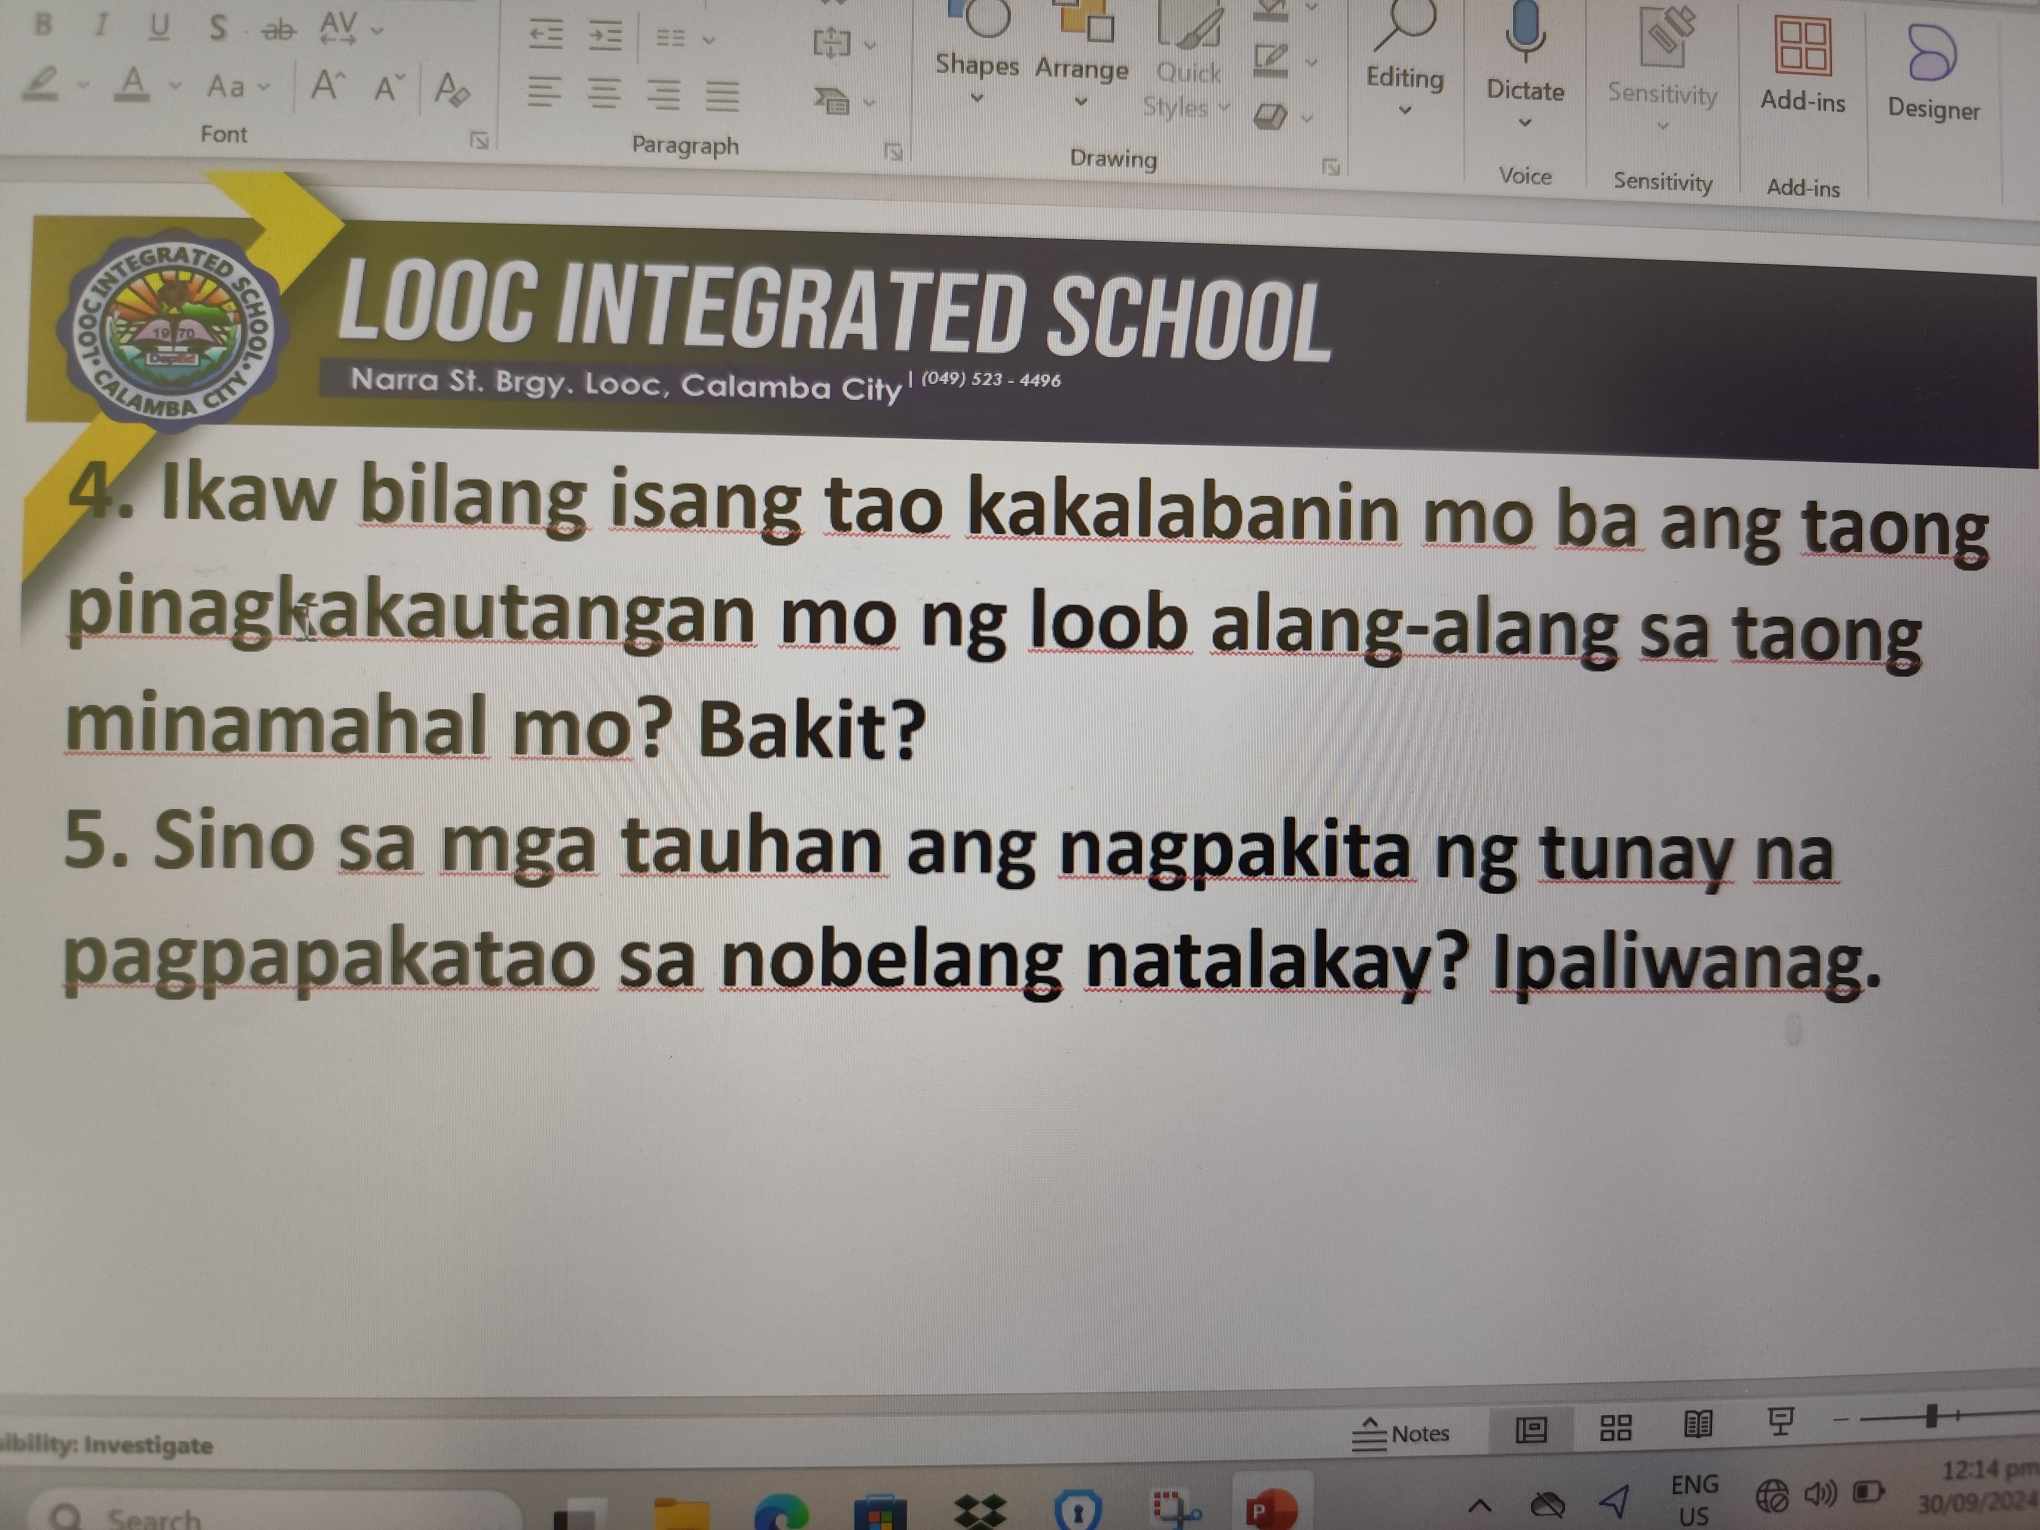Increase font size
The image size is (2040, 1530).
pos(326,86)
